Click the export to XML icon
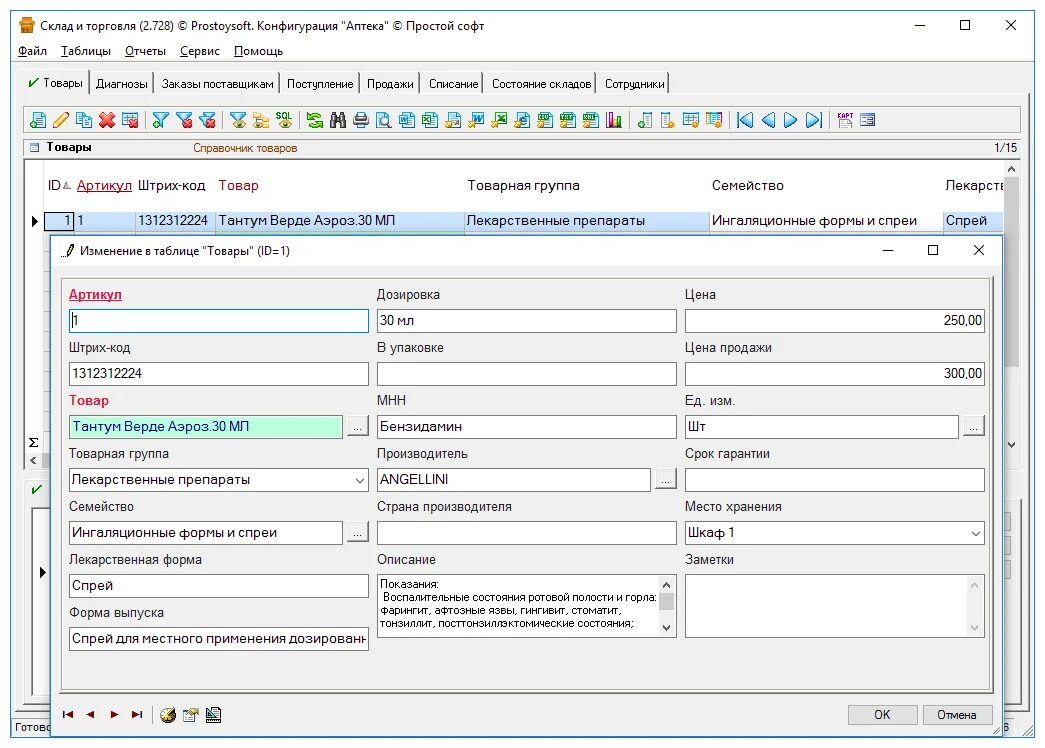 click(590, 120)
